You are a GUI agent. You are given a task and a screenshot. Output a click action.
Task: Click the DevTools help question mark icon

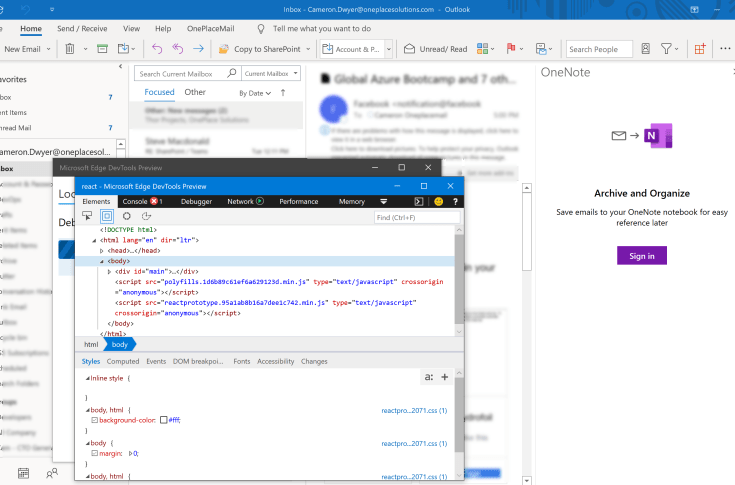pos(455,202)
